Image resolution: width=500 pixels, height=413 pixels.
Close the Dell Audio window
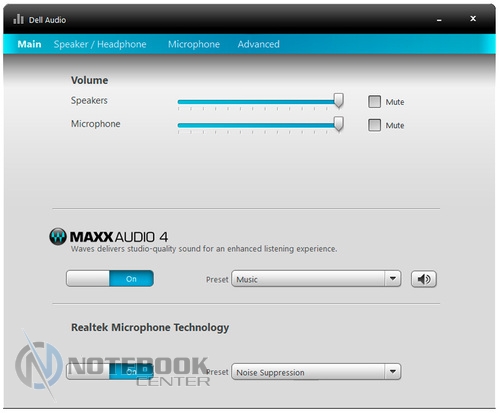tap(473, 19)
